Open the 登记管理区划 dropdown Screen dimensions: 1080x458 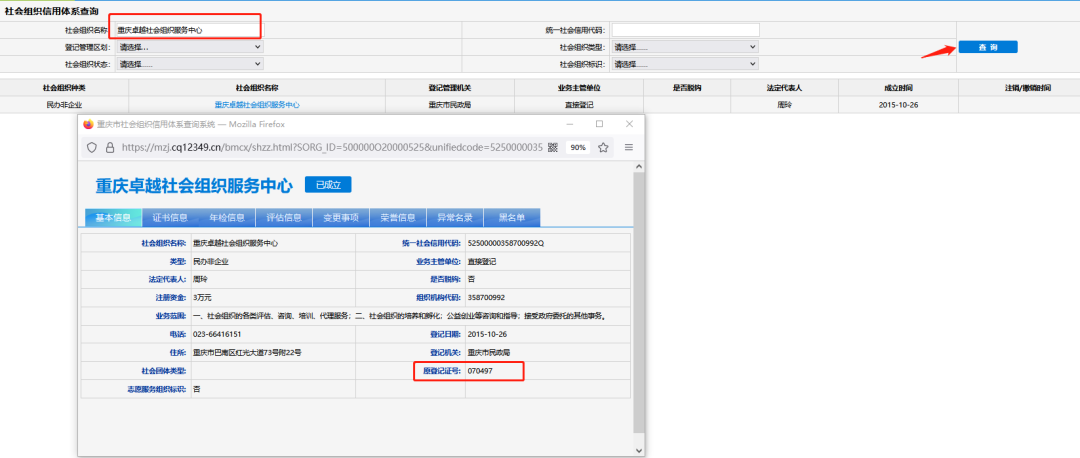coord(188,47)
